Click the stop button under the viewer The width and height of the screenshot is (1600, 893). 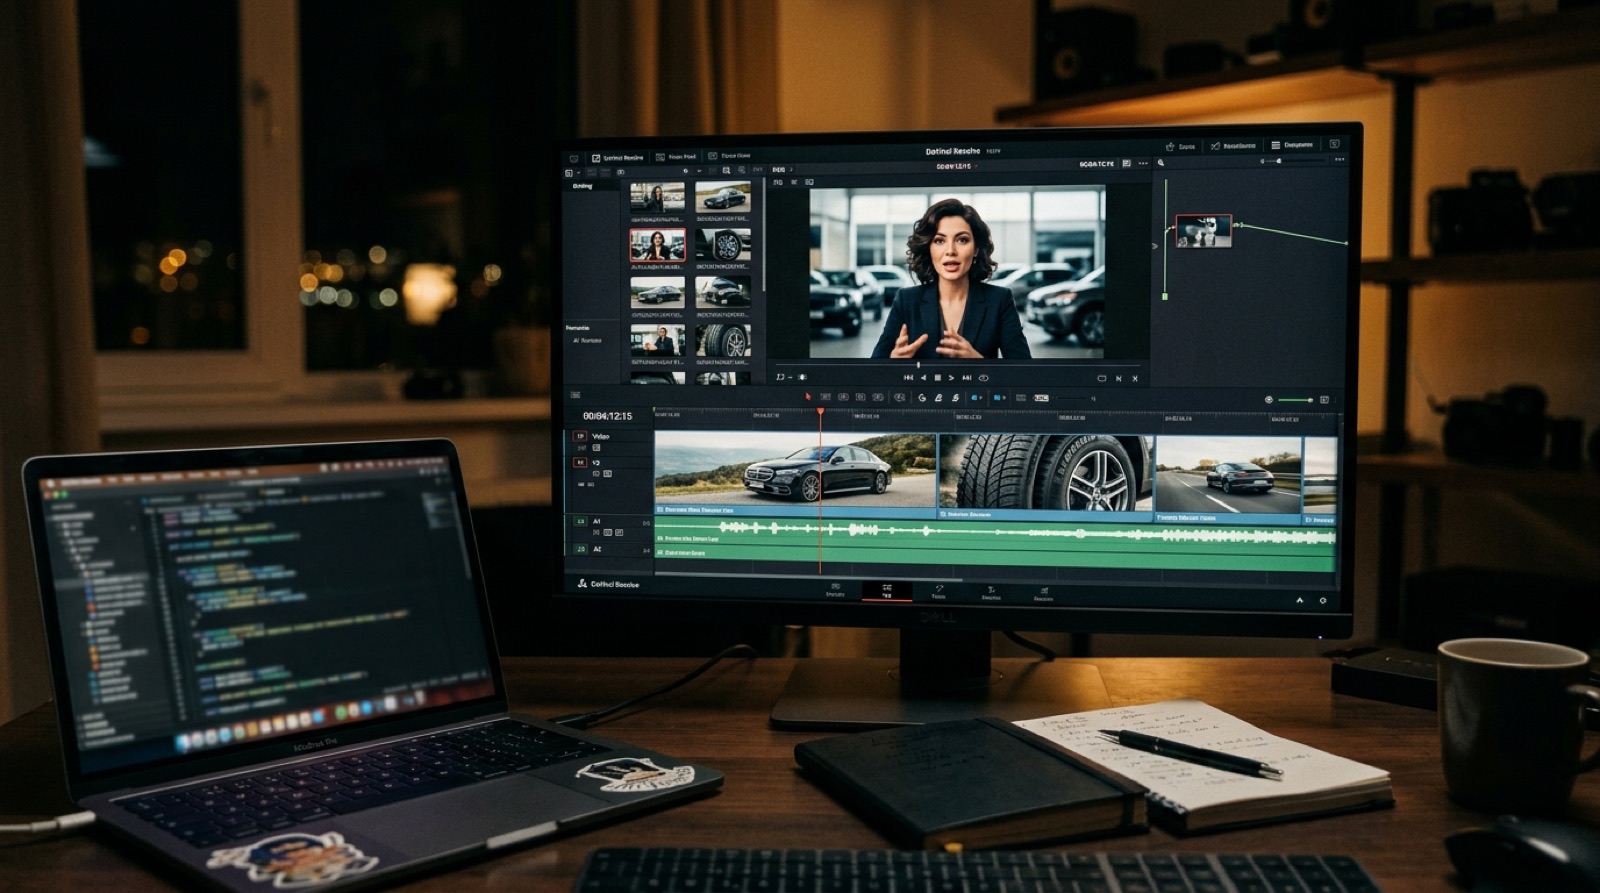[938, 378]
